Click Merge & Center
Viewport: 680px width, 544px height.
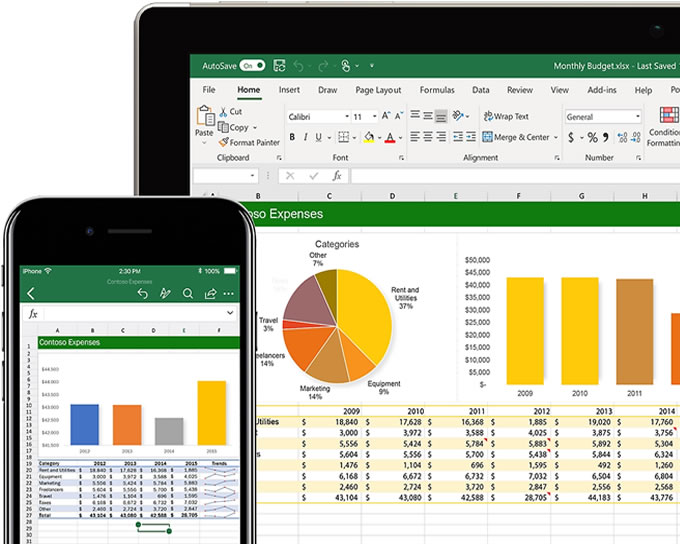(x=516, y=137)
